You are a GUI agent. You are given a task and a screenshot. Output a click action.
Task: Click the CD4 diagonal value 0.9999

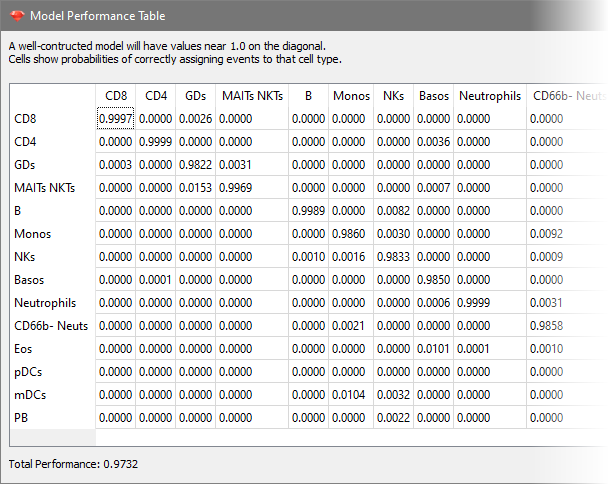155,142
